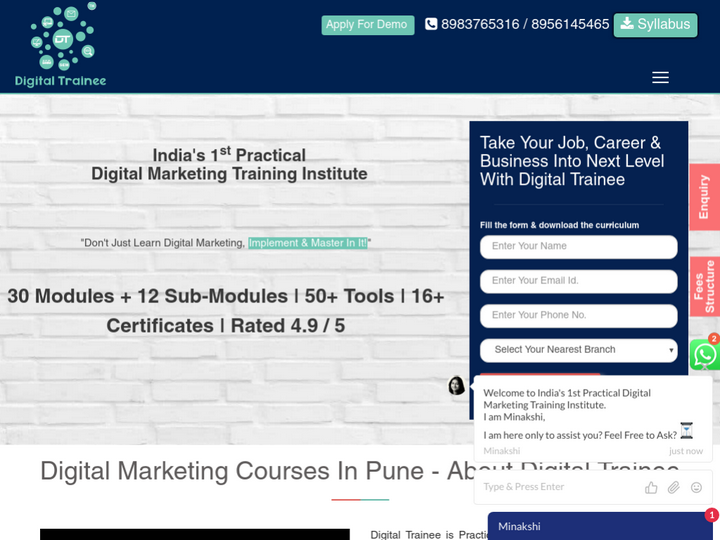Open the Enquiry side tab

point(704,197)
